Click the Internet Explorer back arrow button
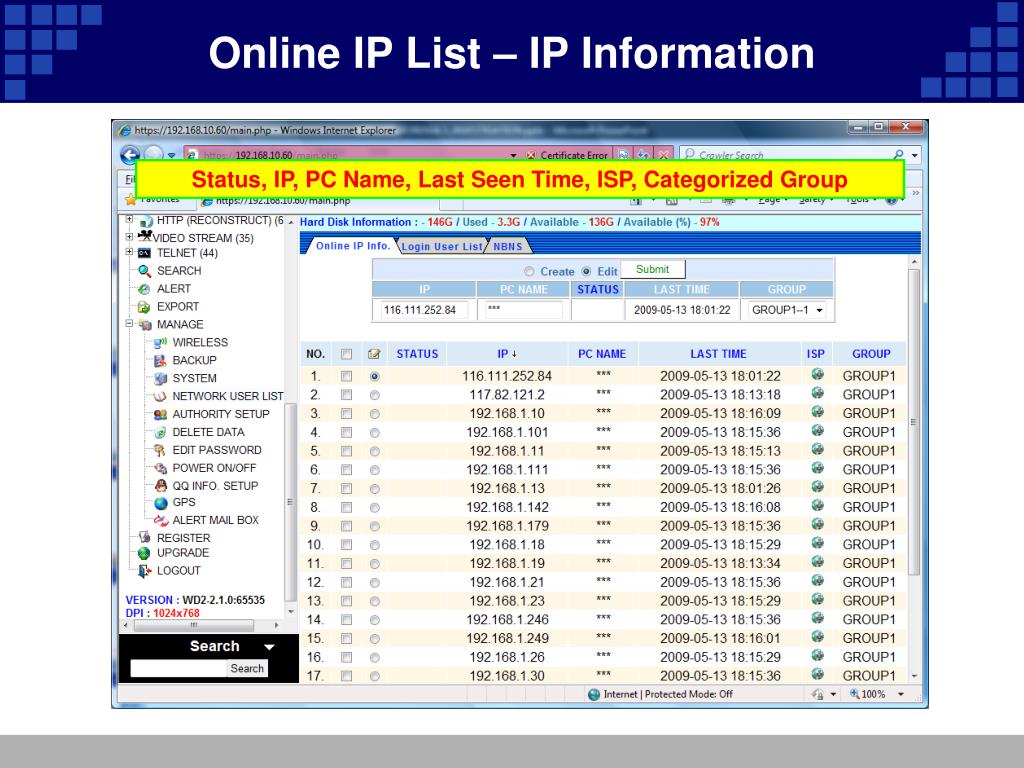This screenshot has height=768, width=1024. coord(130,155)
